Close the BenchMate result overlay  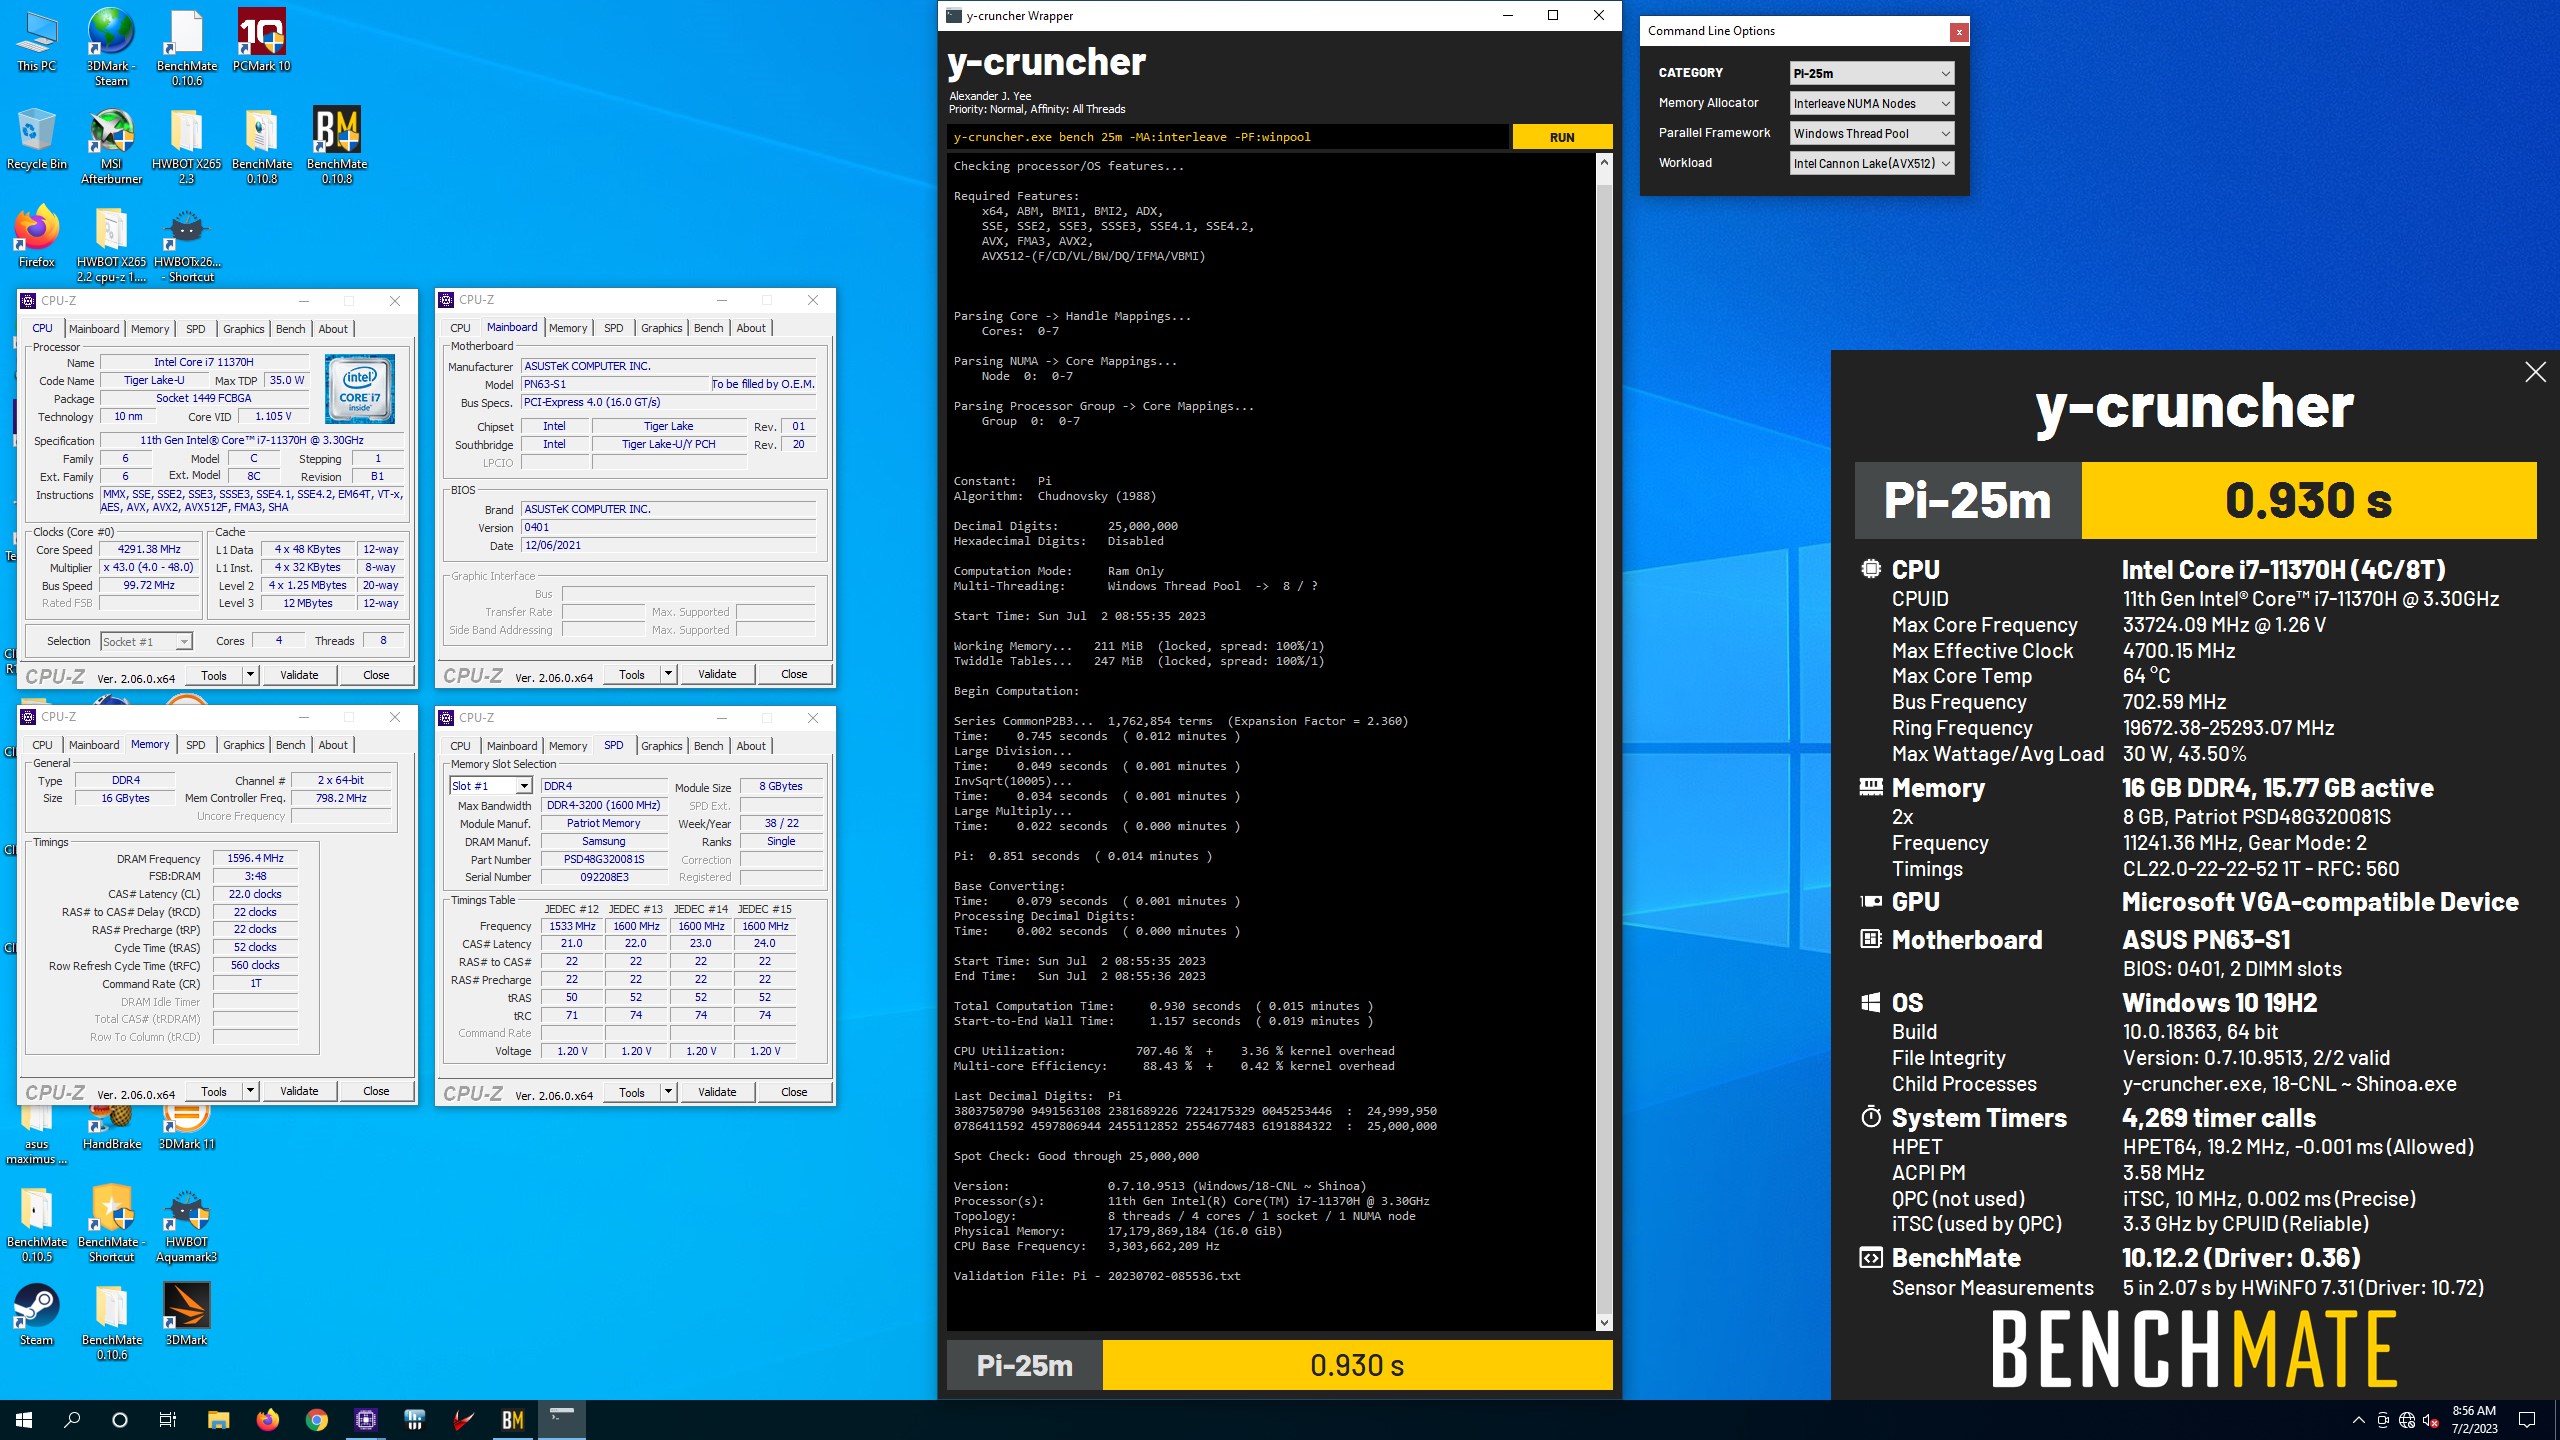click(x=2535, y=373)
